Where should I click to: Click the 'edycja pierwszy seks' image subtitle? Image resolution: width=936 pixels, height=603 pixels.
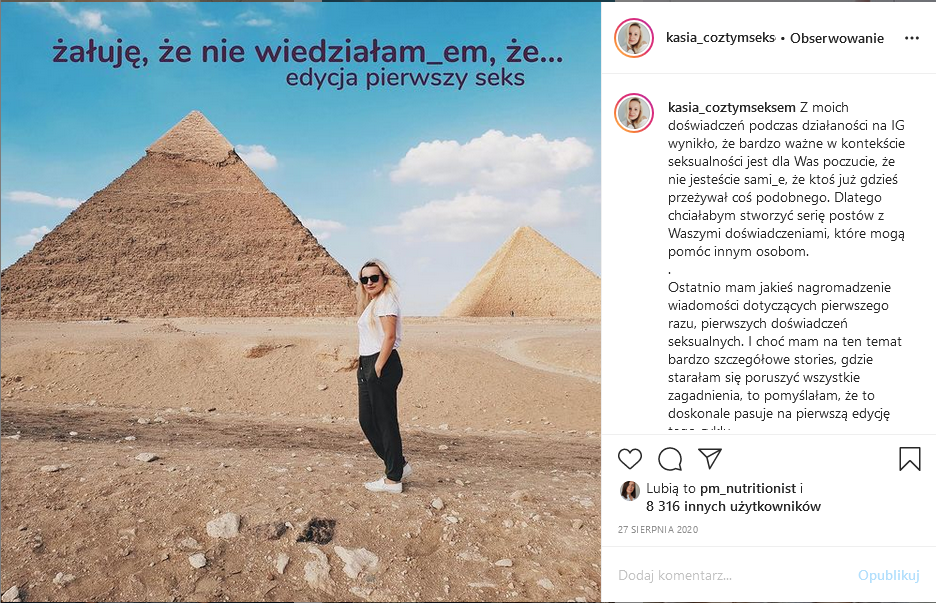click(x=405, y=78)
